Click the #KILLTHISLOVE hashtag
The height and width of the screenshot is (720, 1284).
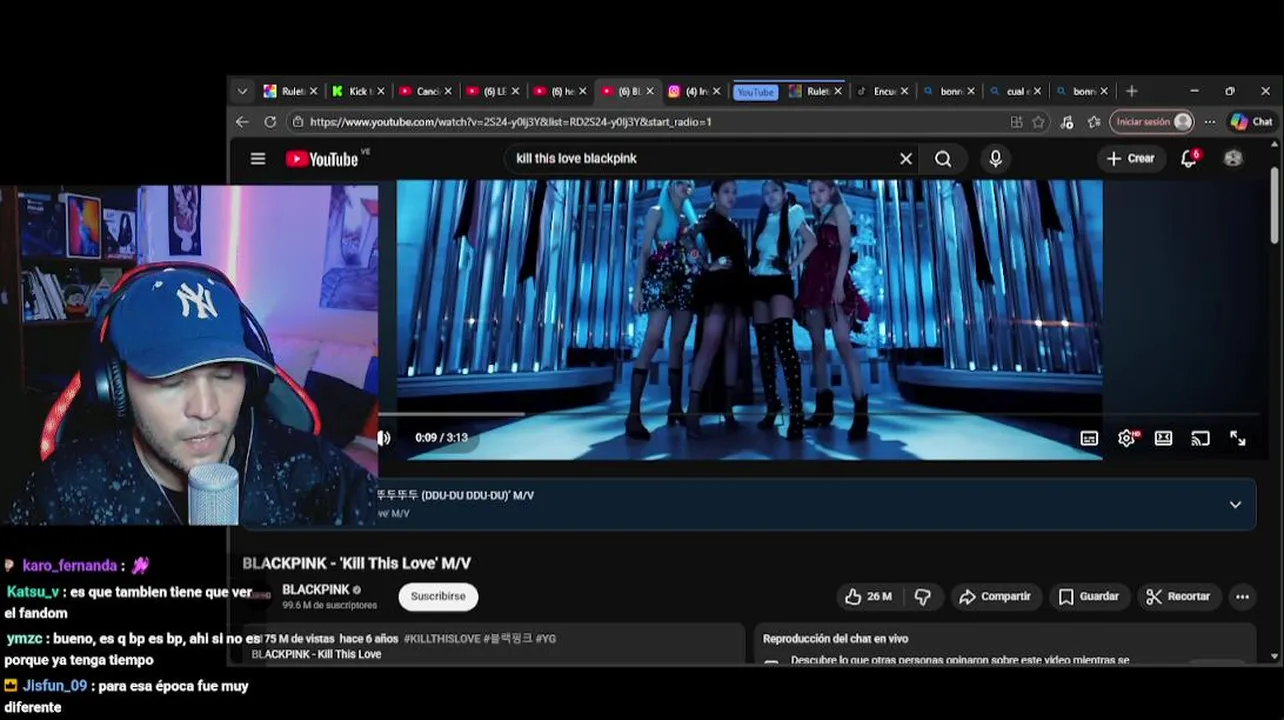[x=442, y=638]
